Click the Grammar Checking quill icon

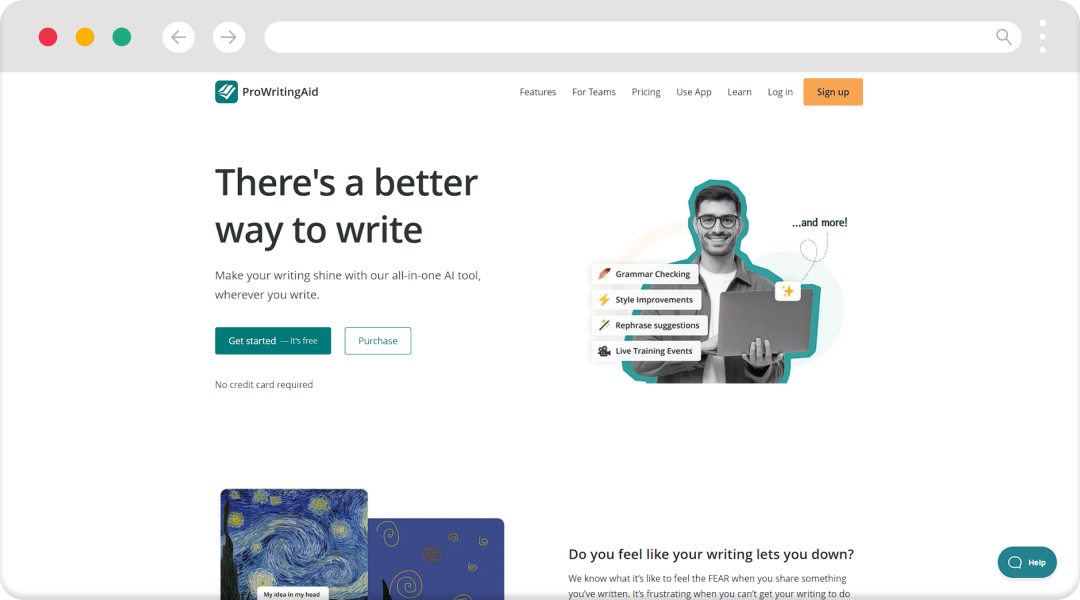click(x=604, y=273)
